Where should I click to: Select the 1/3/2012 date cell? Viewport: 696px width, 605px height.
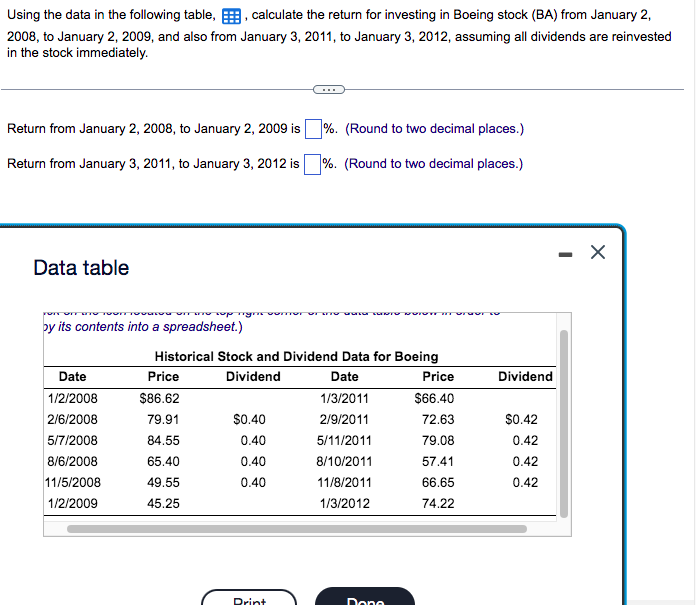tap(344, 503)
